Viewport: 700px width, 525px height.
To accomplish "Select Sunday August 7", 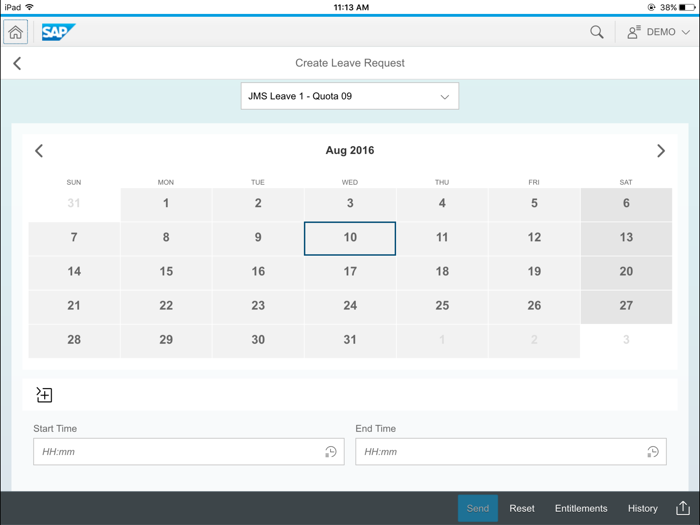I will 74,238.
